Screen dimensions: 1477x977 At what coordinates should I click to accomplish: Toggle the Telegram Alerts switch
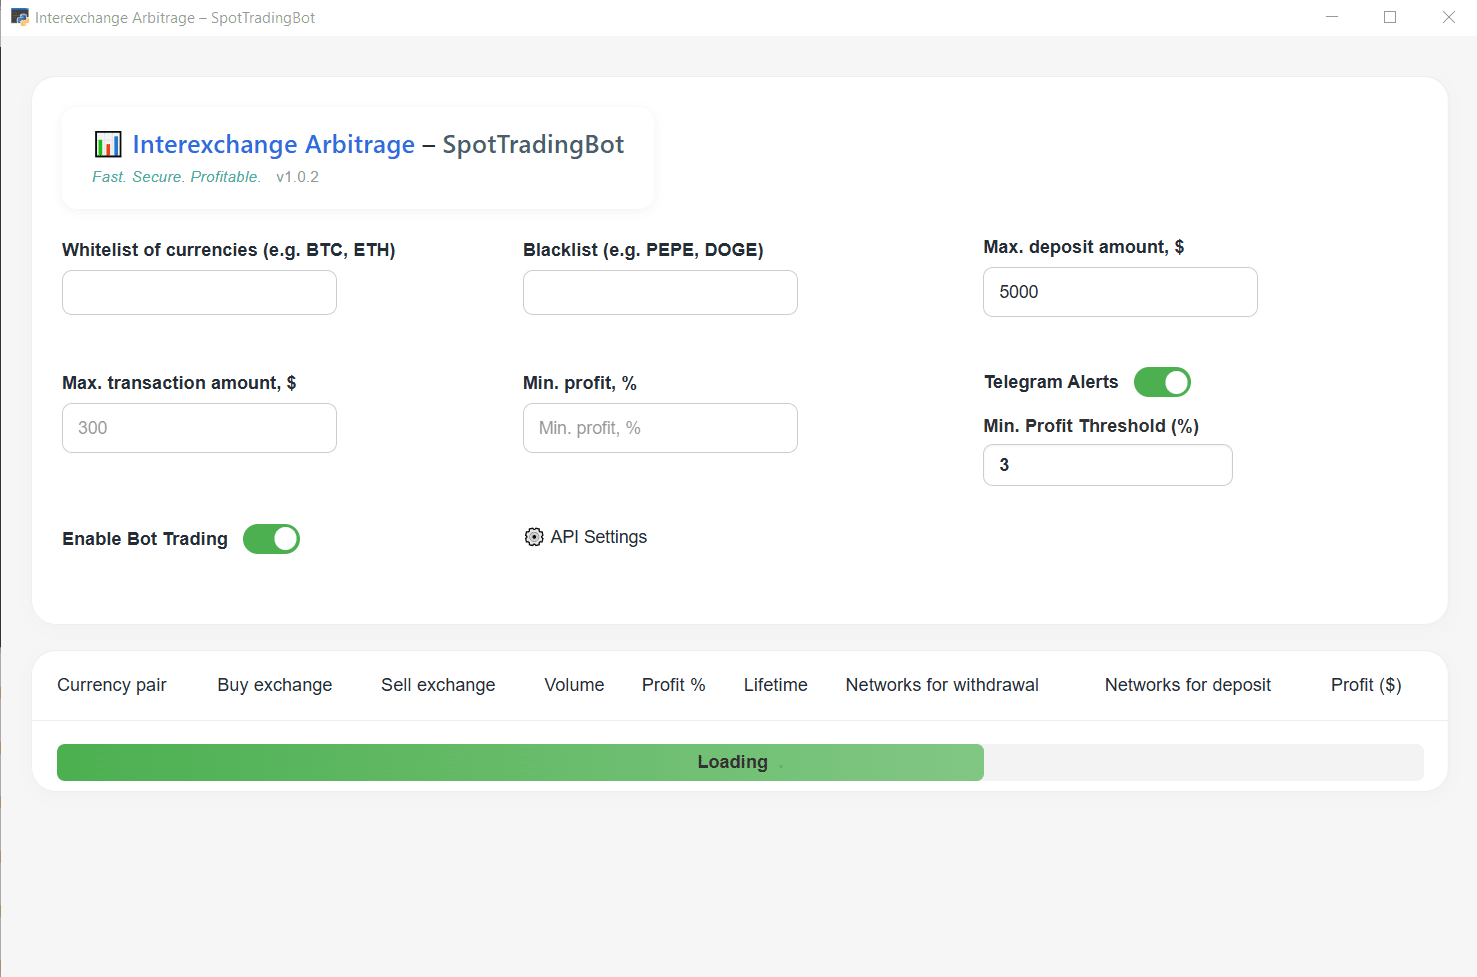[x=1162, y=382]
